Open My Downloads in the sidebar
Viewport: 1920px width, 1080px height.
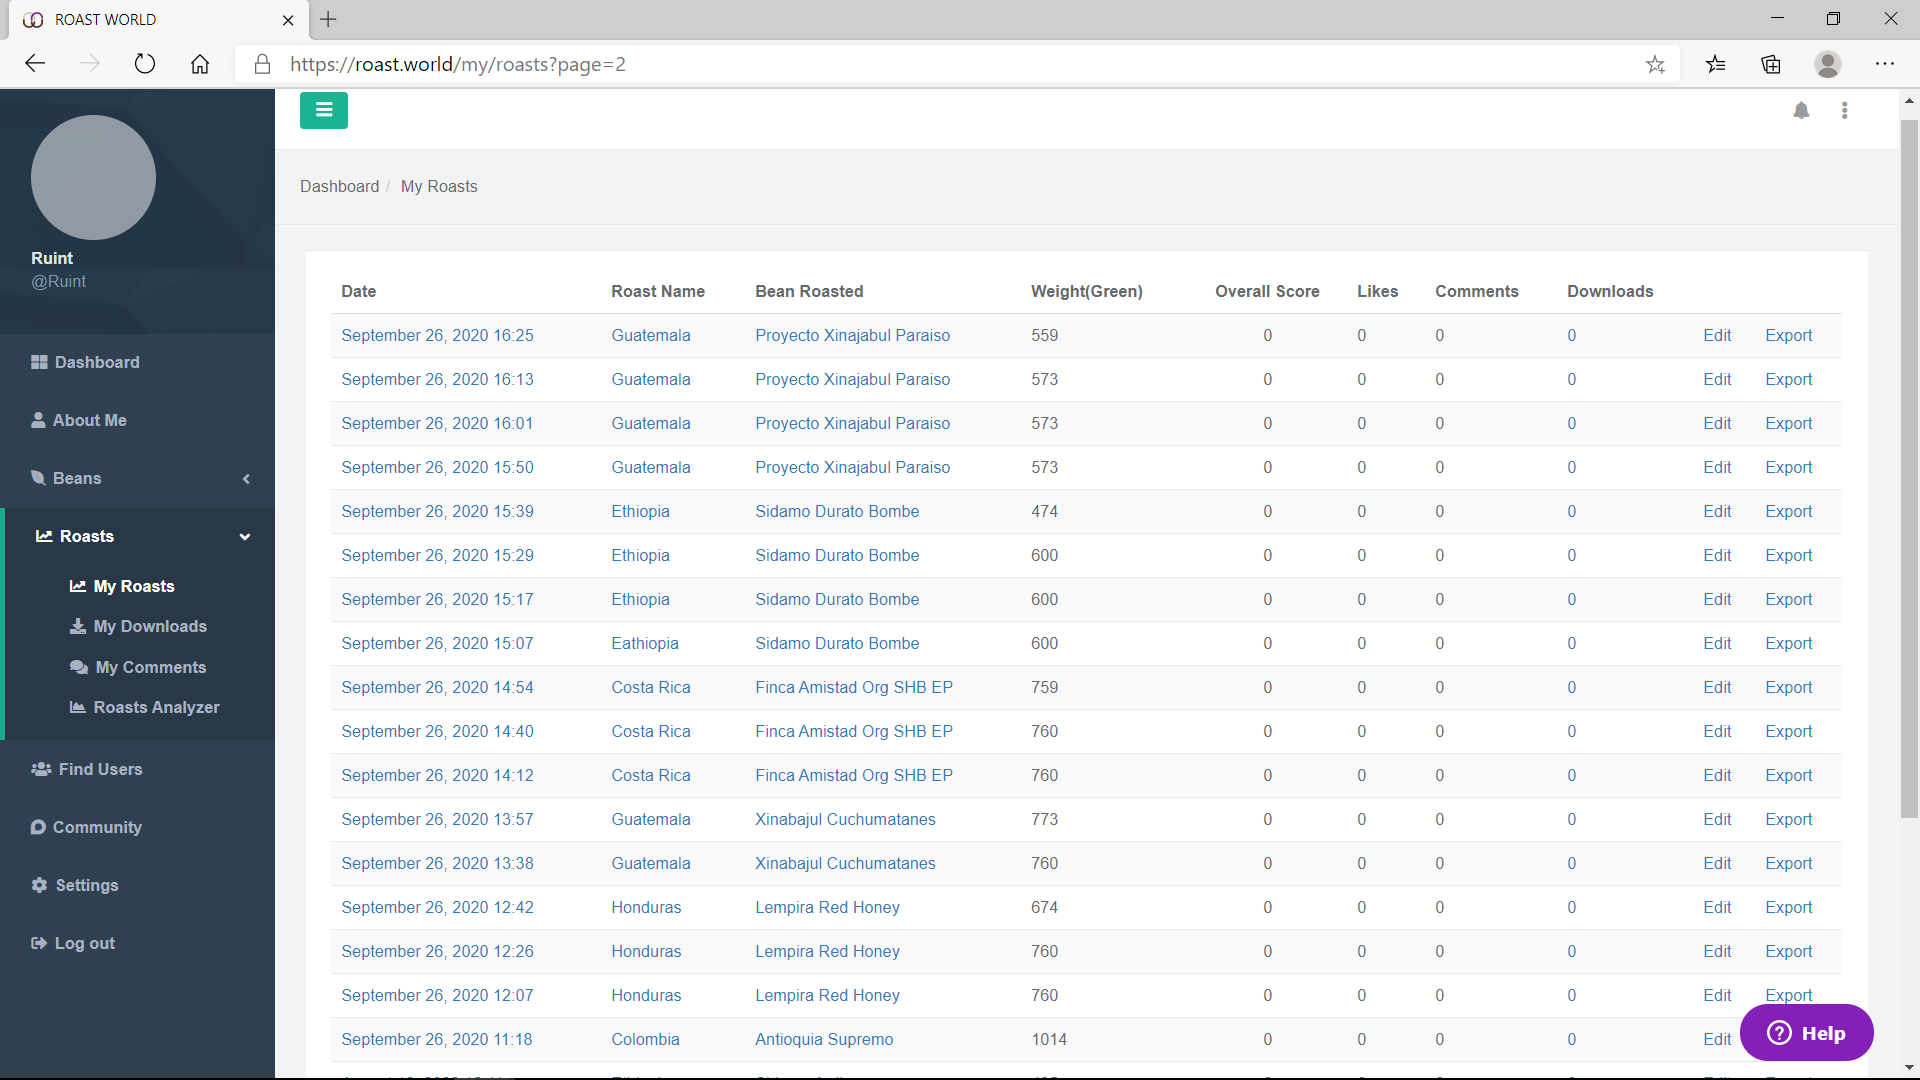tap(138, 626)
